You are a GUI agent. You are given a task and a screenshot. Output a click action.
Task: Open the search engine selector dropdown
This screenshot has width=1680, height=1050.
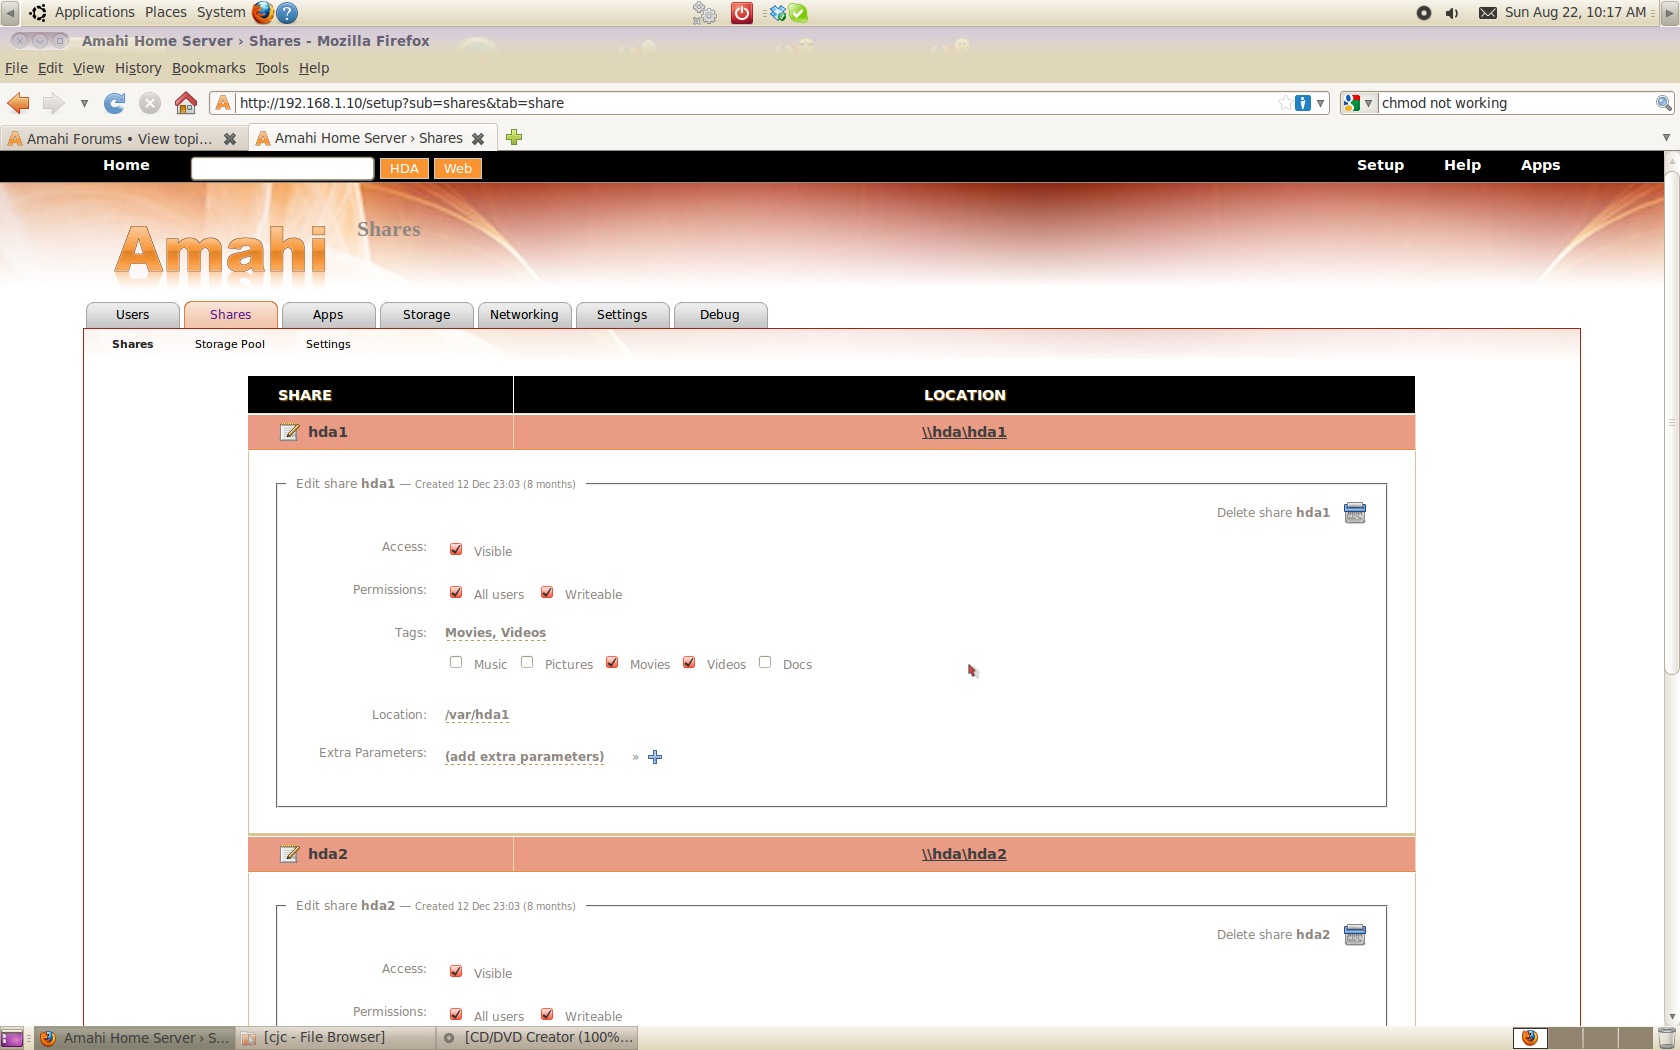[1358, 103]
